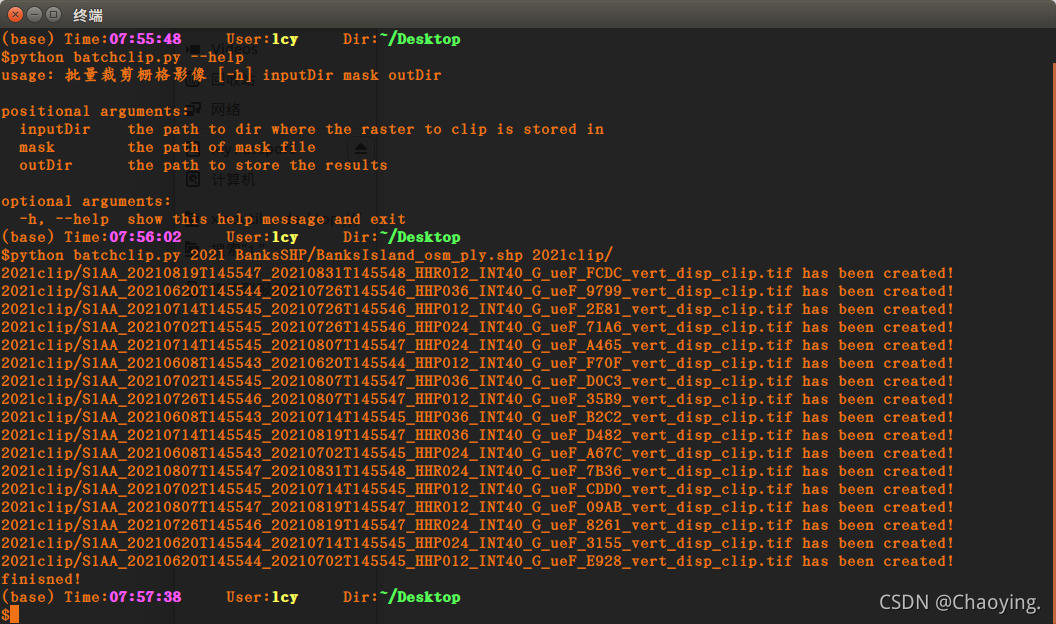Click the output line containing 'ueF_D0C3'
Image resolution: width=1056 pixels, height=624 pixels.
pyautogui.click(x=477, y=381)
